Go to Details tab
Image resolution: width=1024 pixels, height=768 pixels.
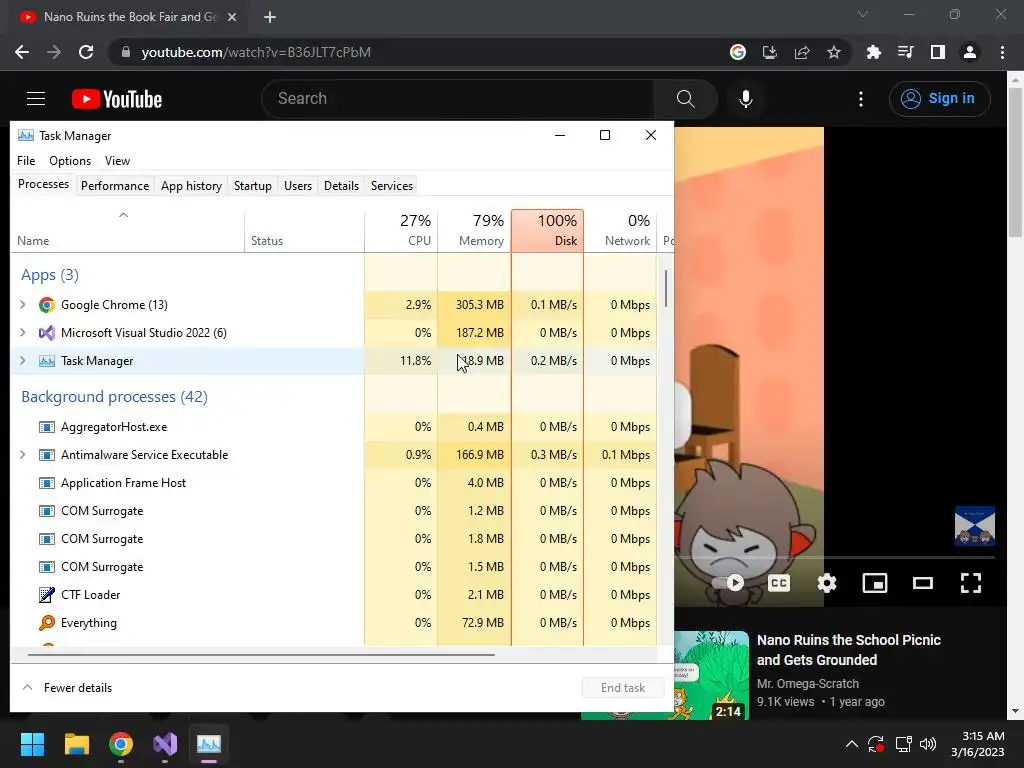(342, 186)
